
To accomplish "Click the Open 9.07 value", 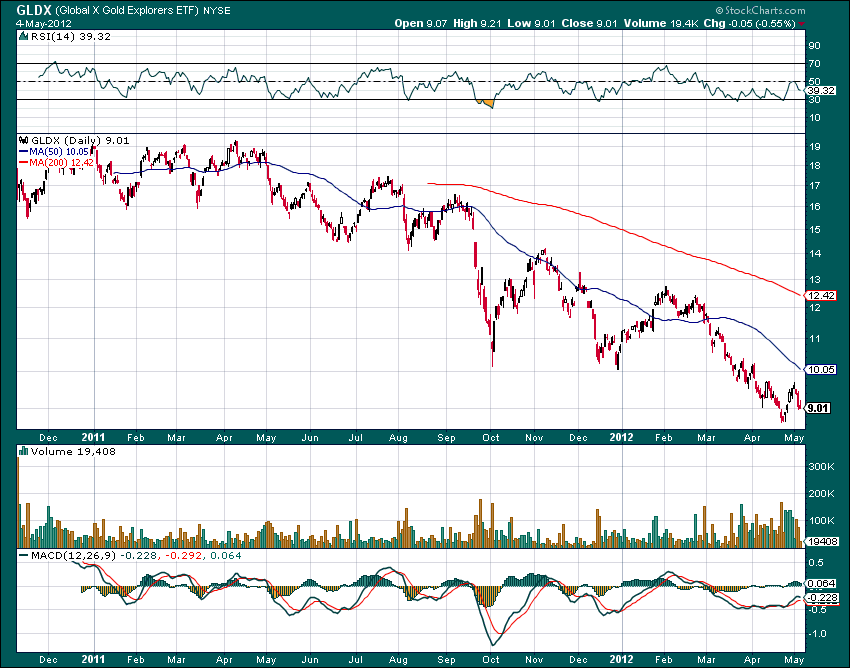I will (x=421, y=23).
